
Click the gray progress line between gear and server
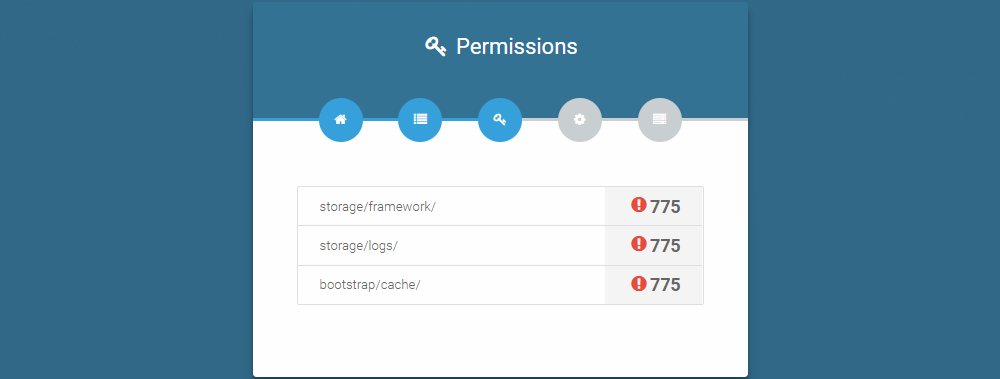[620, 119]
